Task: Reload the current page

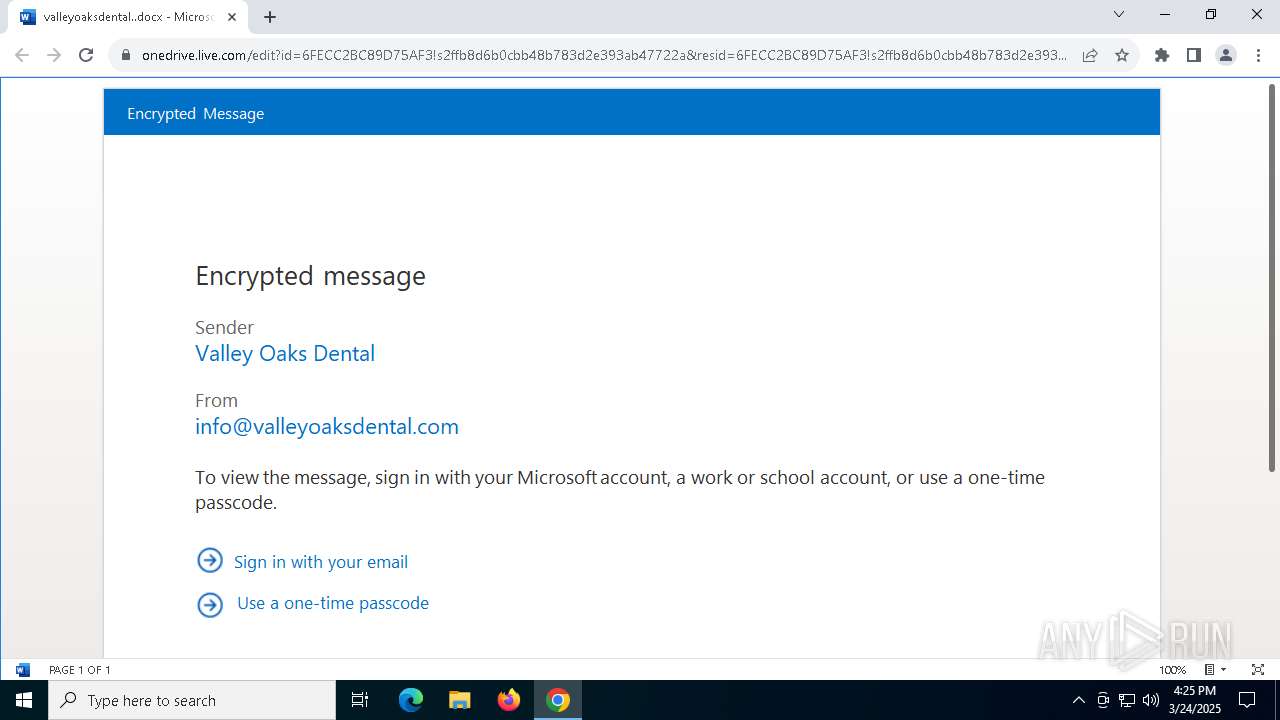Action: click(86, 55)
